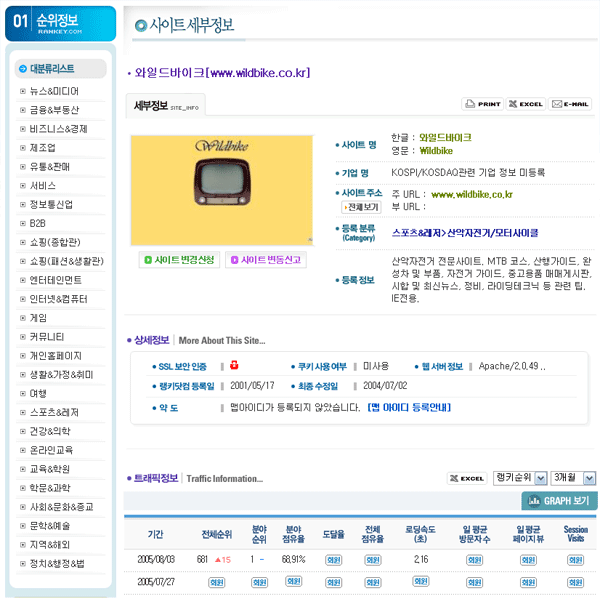Viewport: 600px width, 599px height.
Task: Open 제조업 category
Action: pos(42,148)
